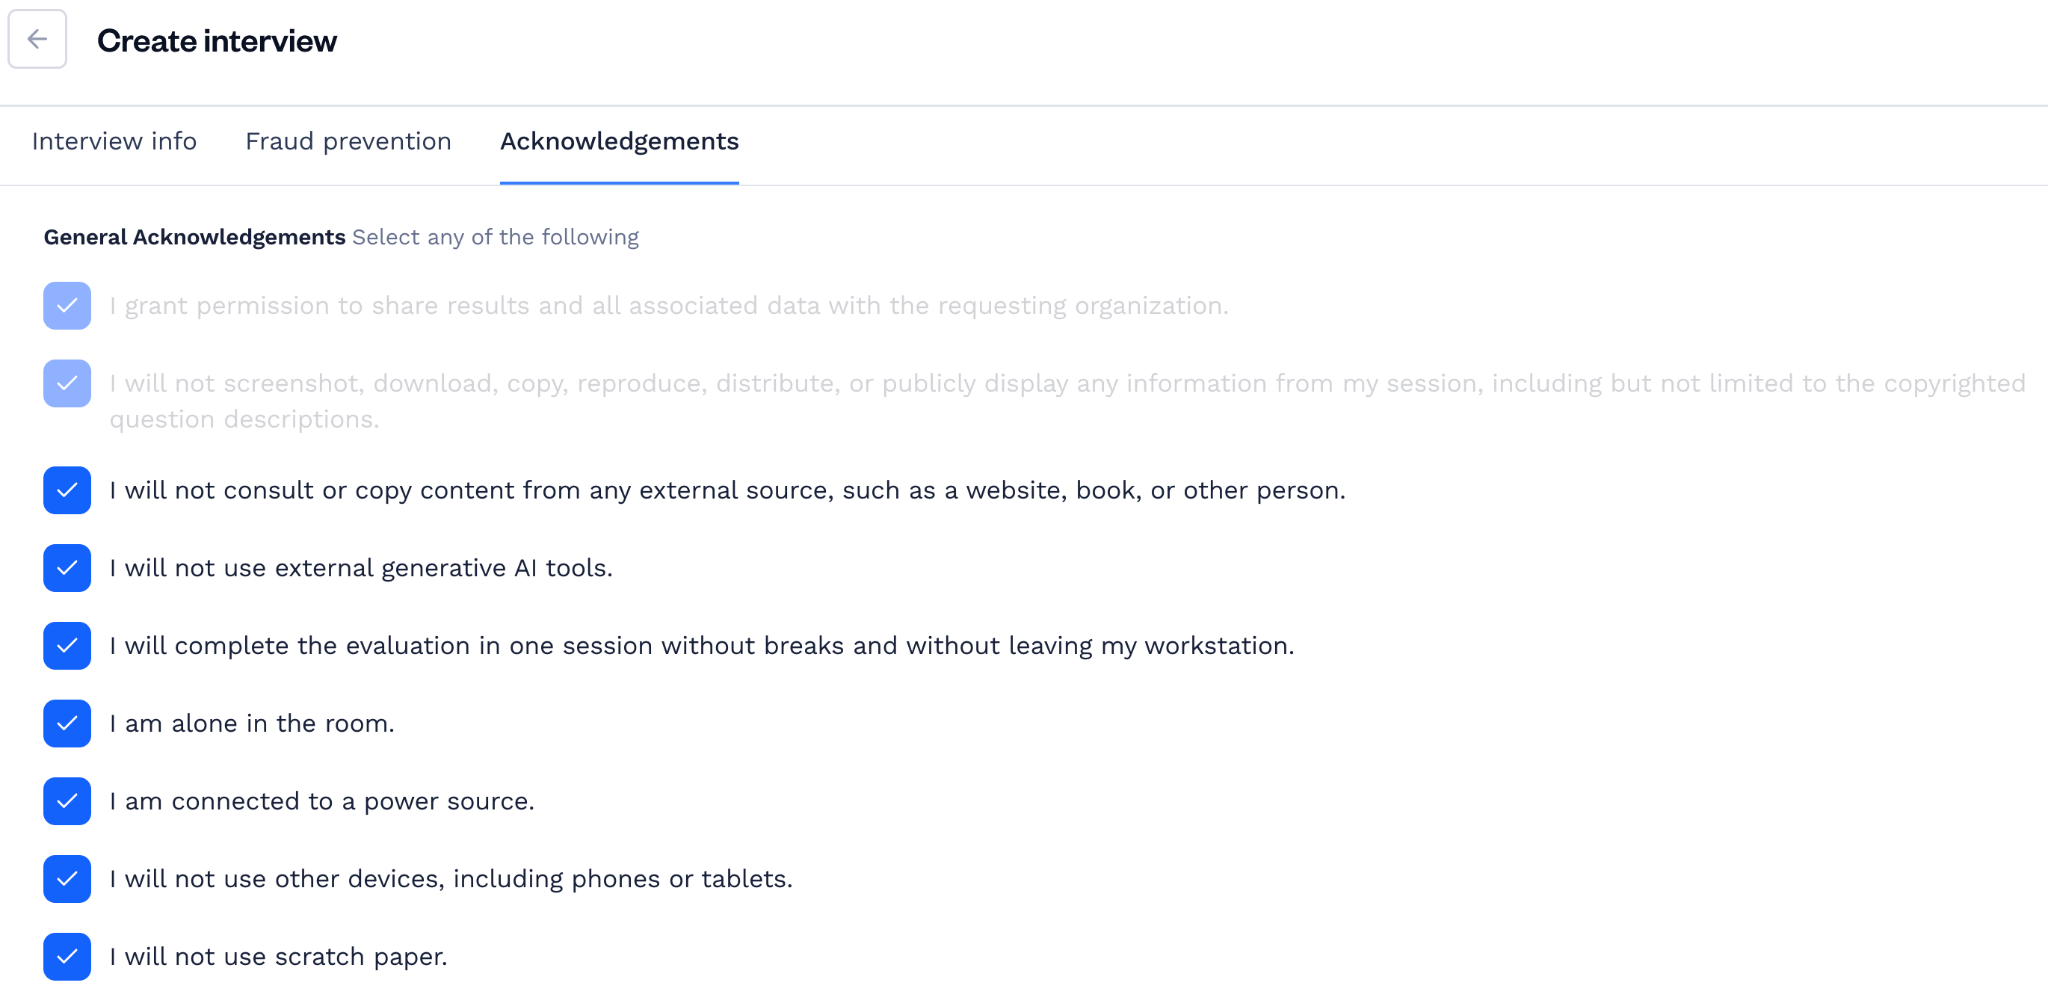Disable the complete in one session checkbox
This screenshot has width=2048, height=990.
67,646
